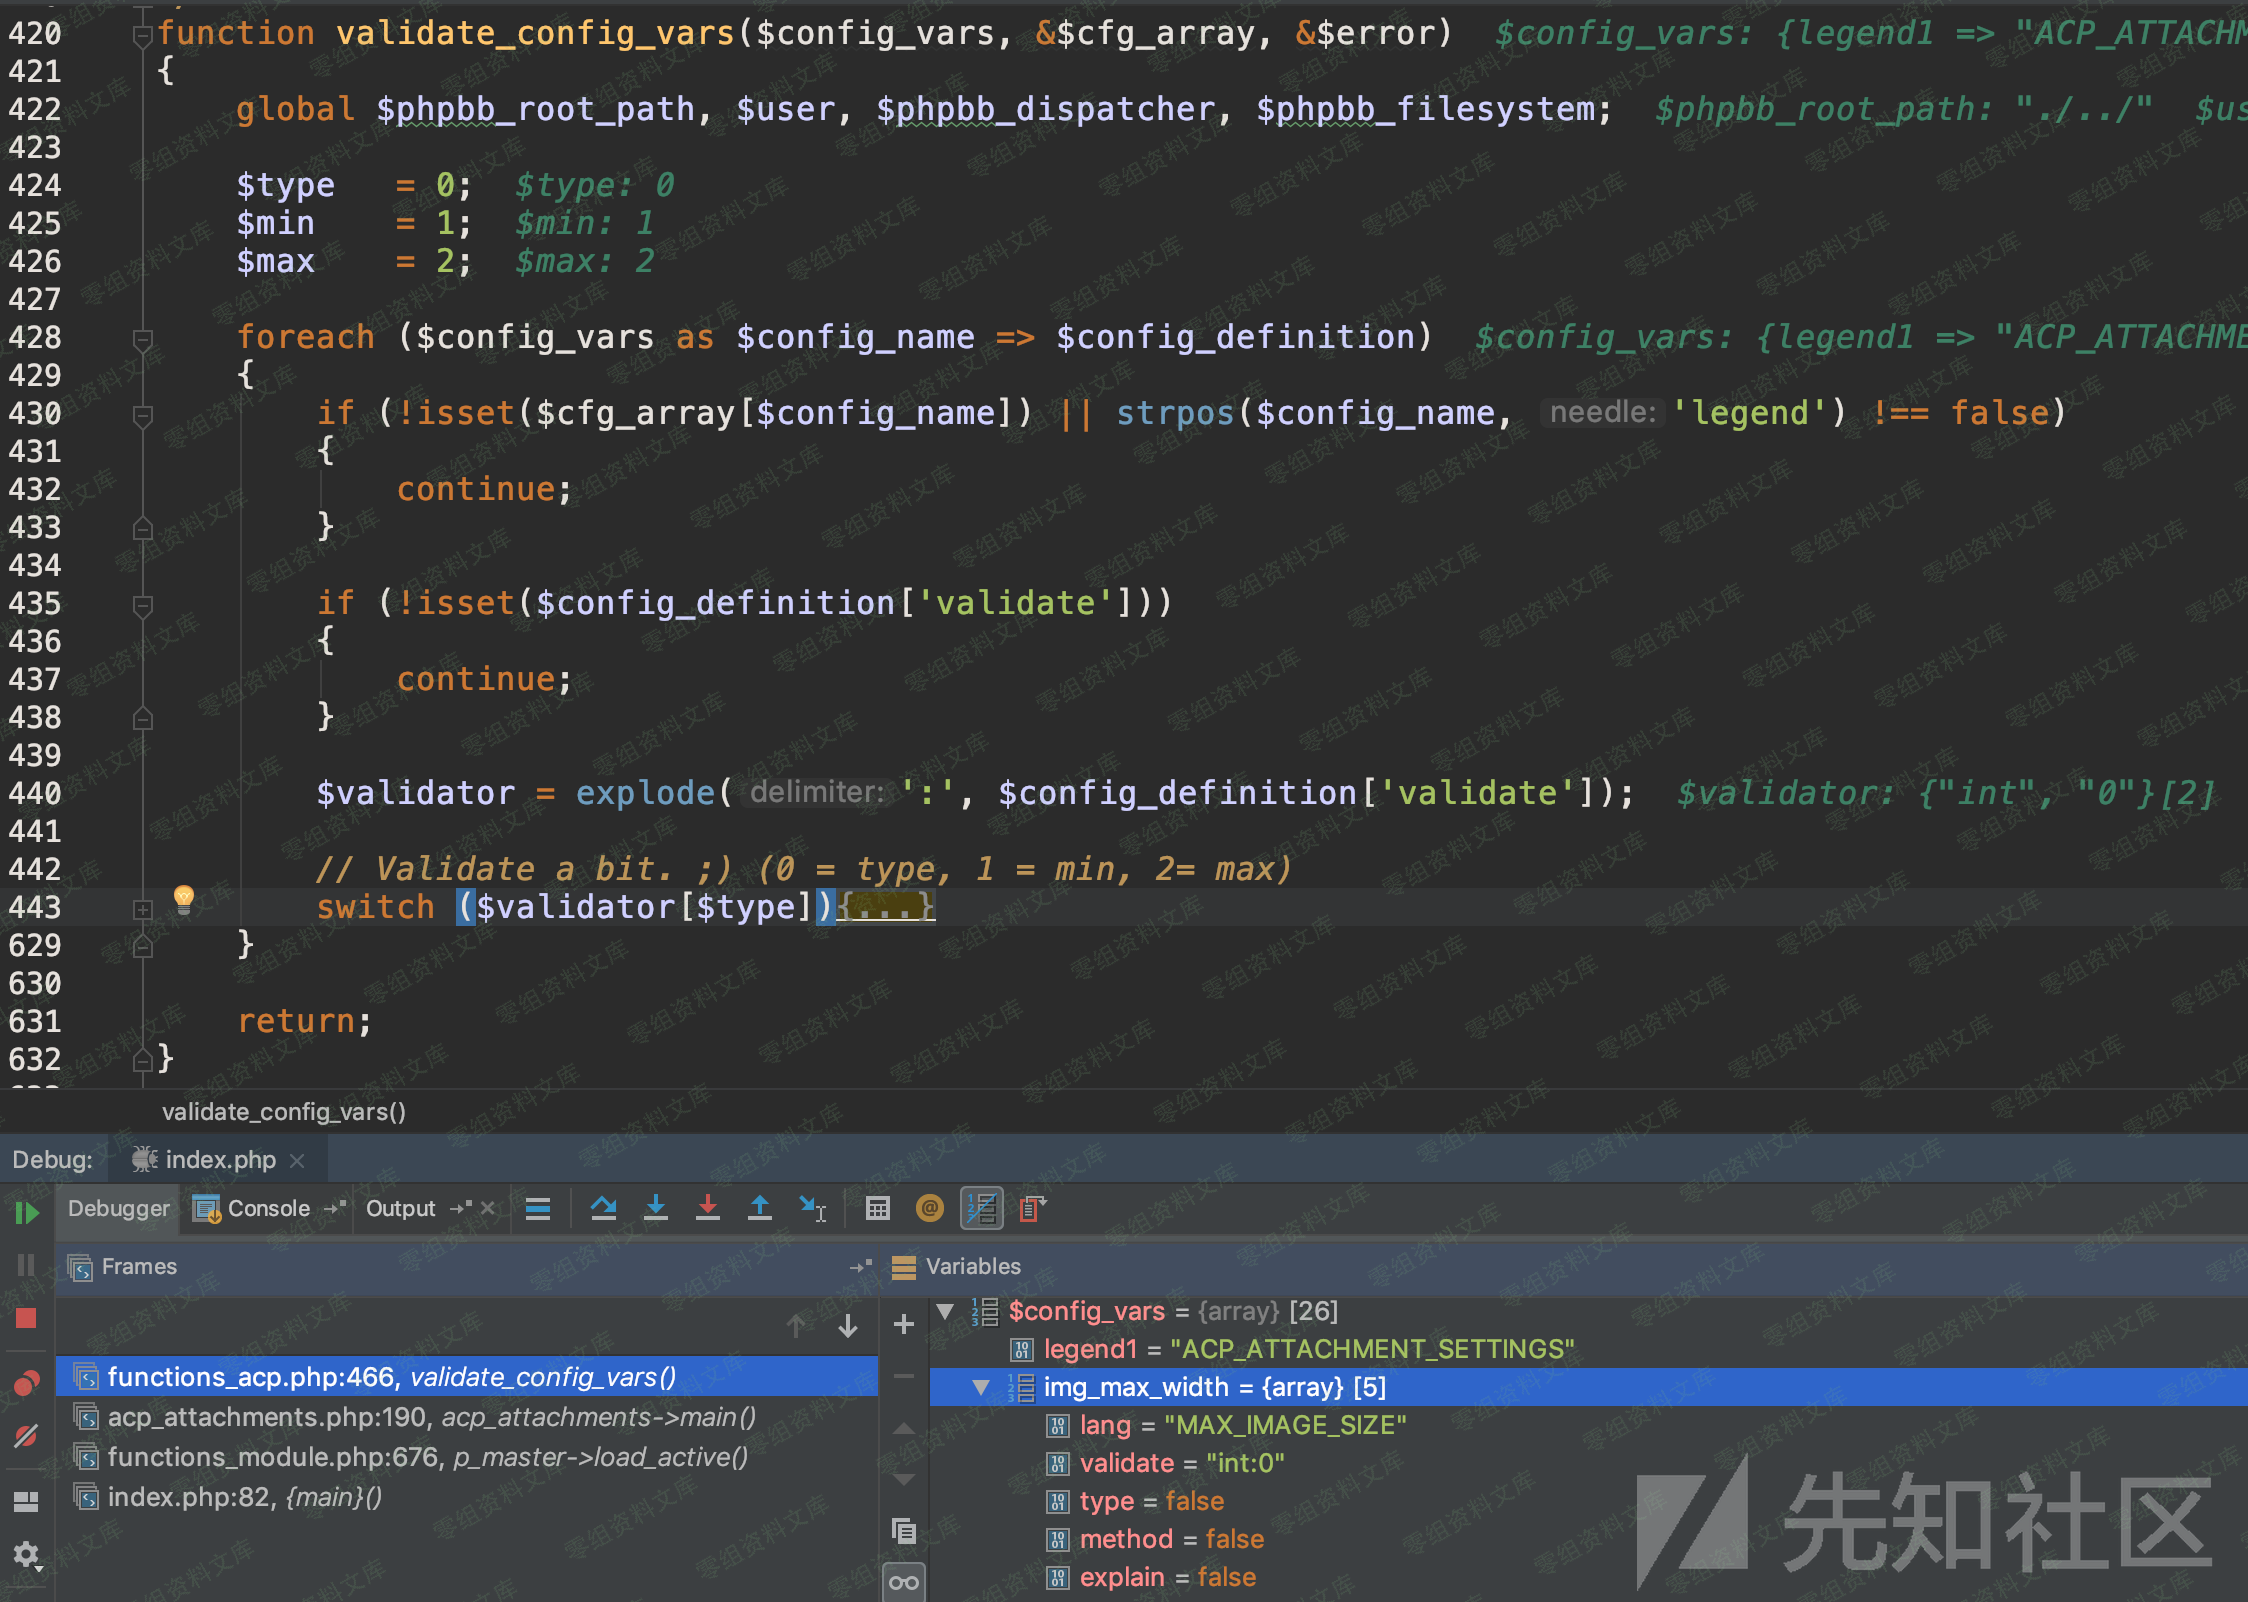The height and width of the screenshot is (1602, 2248).
Task: Expand the folded switch block on line 443
Action: [143, 909]
